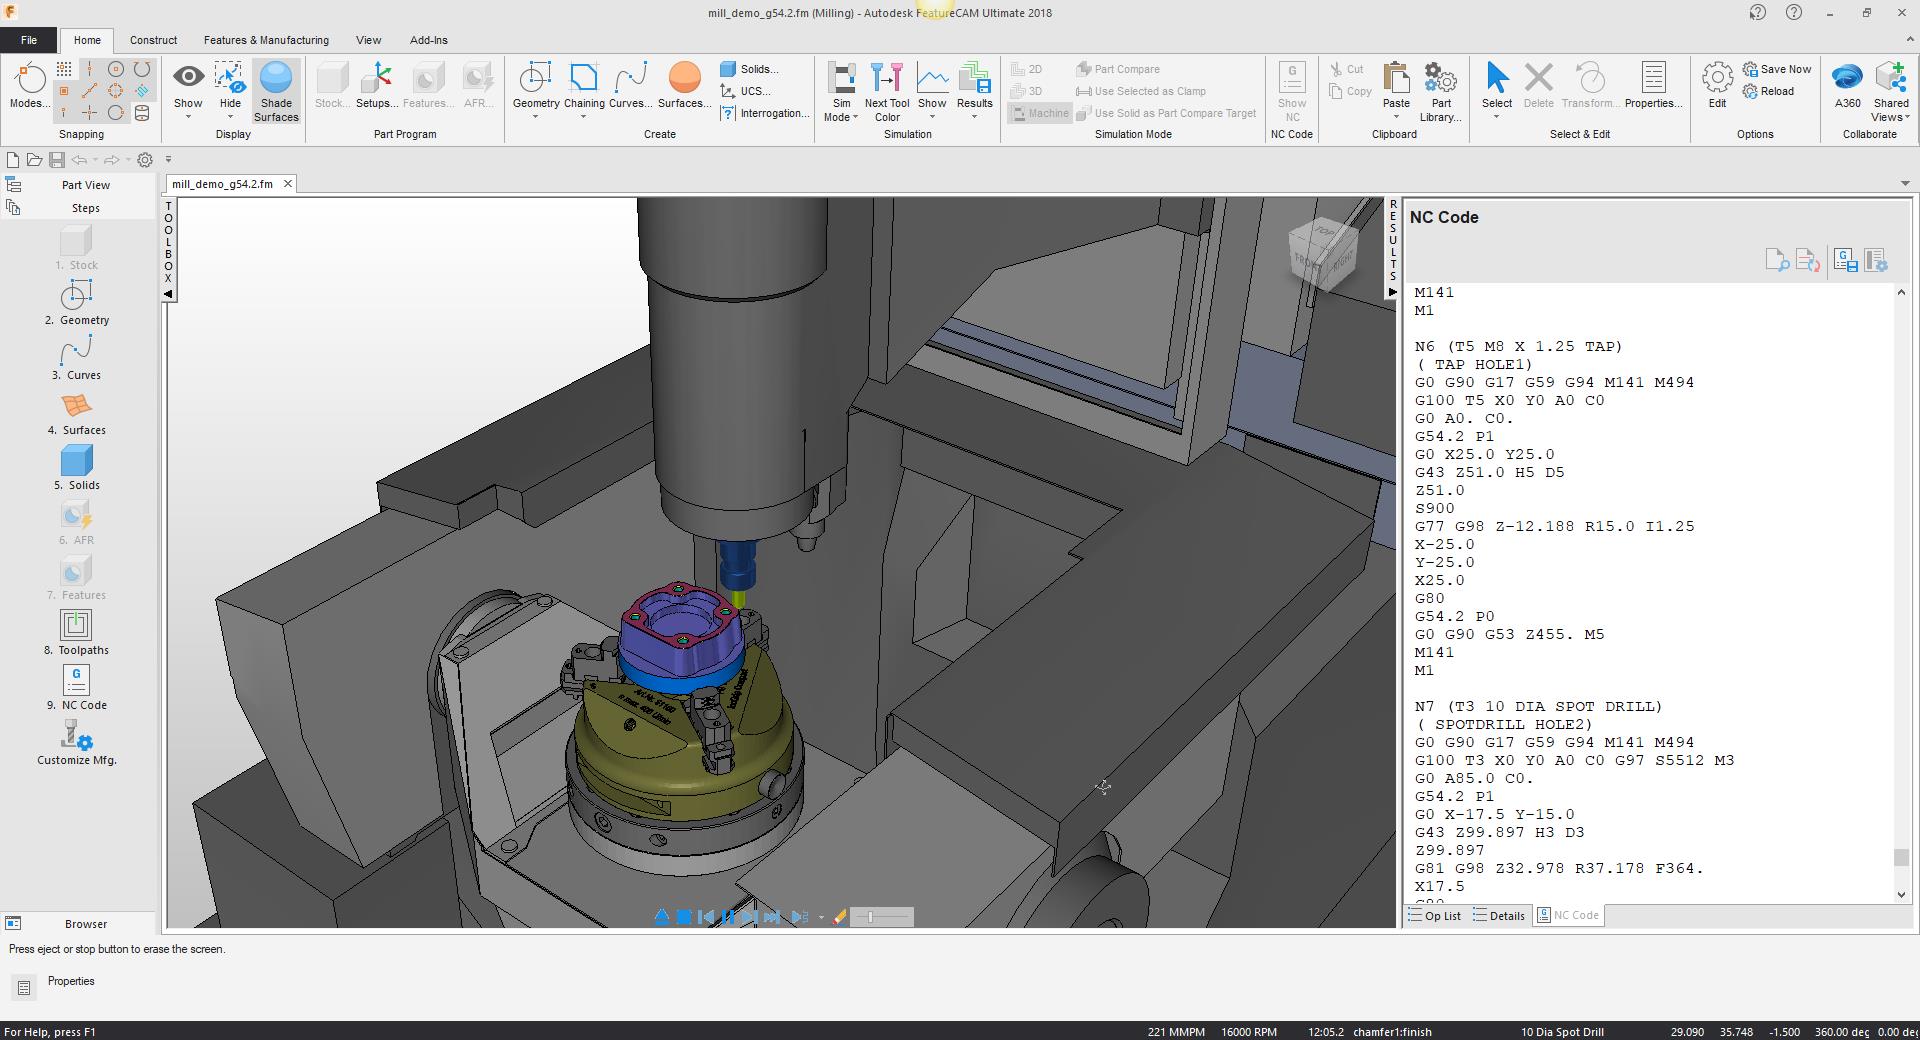Open Properties from ribbon

(x=1653, y=86)
